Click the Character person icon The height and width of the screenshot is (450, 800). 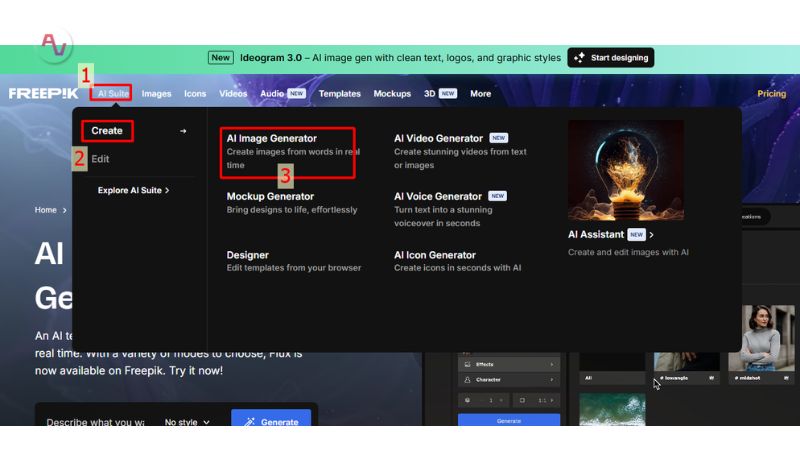(x=467, y=380)
